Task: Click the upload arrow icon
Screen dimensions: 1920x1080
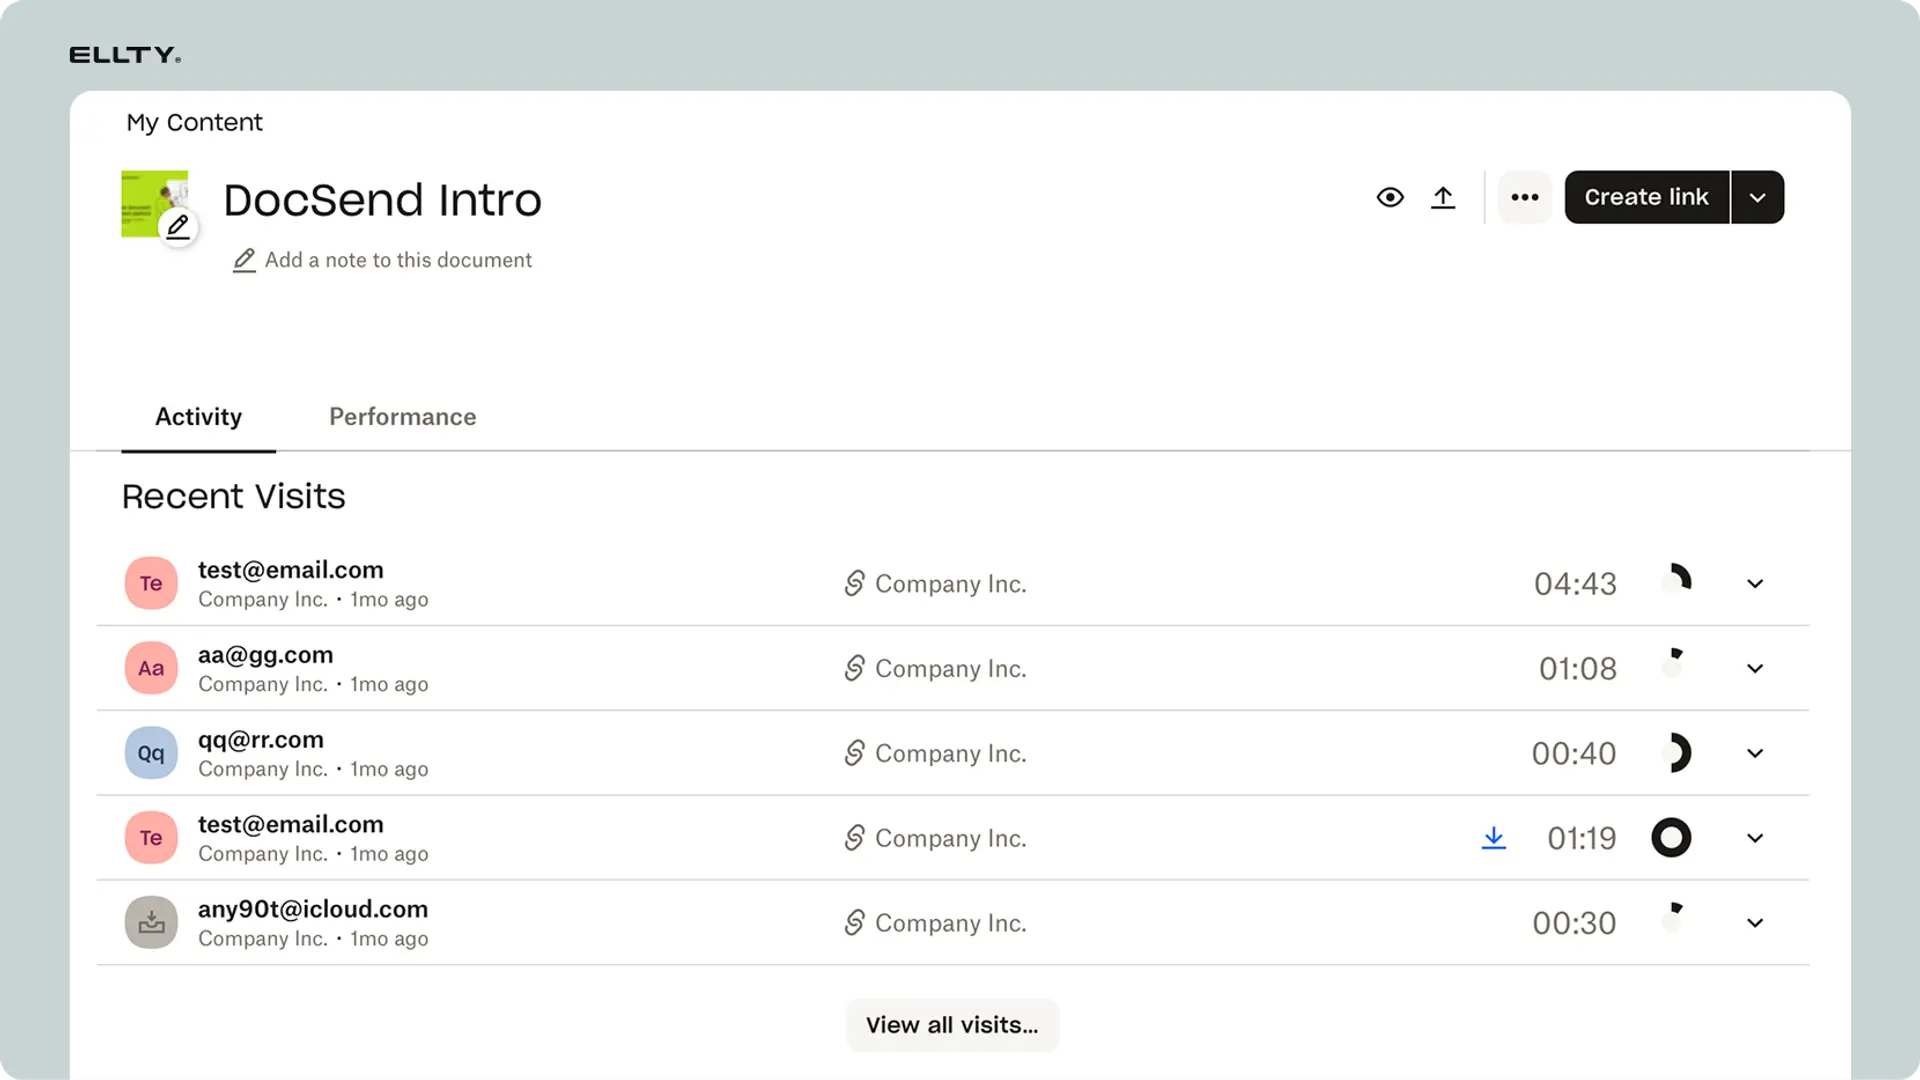Action: pos(1443,197)
